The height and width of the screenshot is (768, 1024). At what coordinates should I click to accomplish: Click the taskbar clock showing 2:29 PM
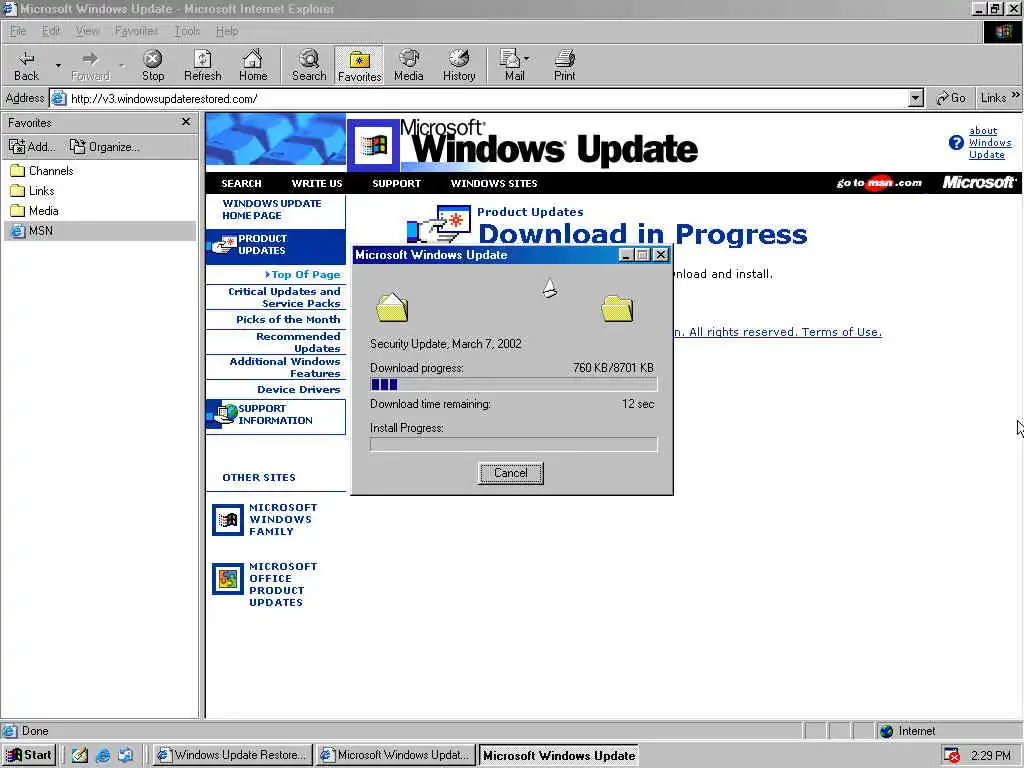point(990,756)
